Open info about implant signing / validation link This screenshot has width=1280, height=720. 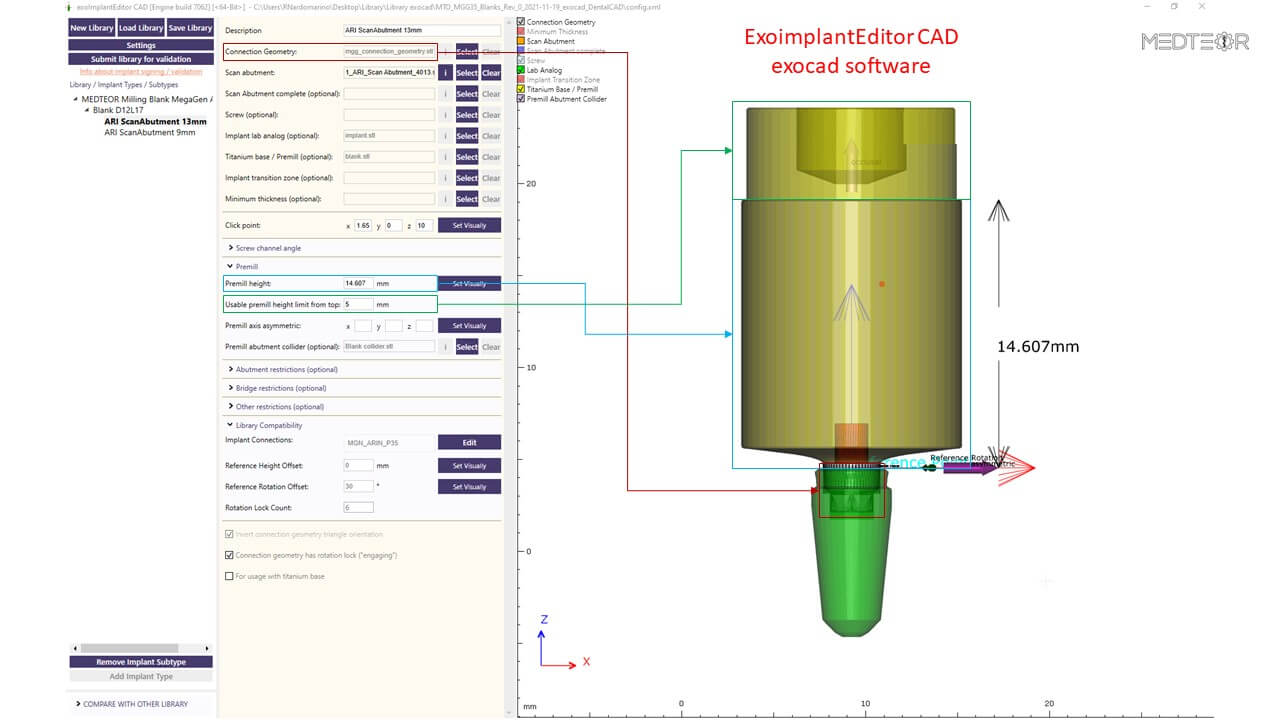click(141, 72)
